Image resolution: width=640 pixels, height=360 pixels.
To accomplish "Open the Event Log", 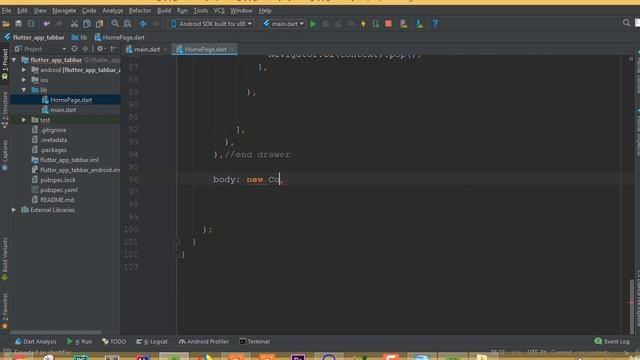I will (613, 342).
